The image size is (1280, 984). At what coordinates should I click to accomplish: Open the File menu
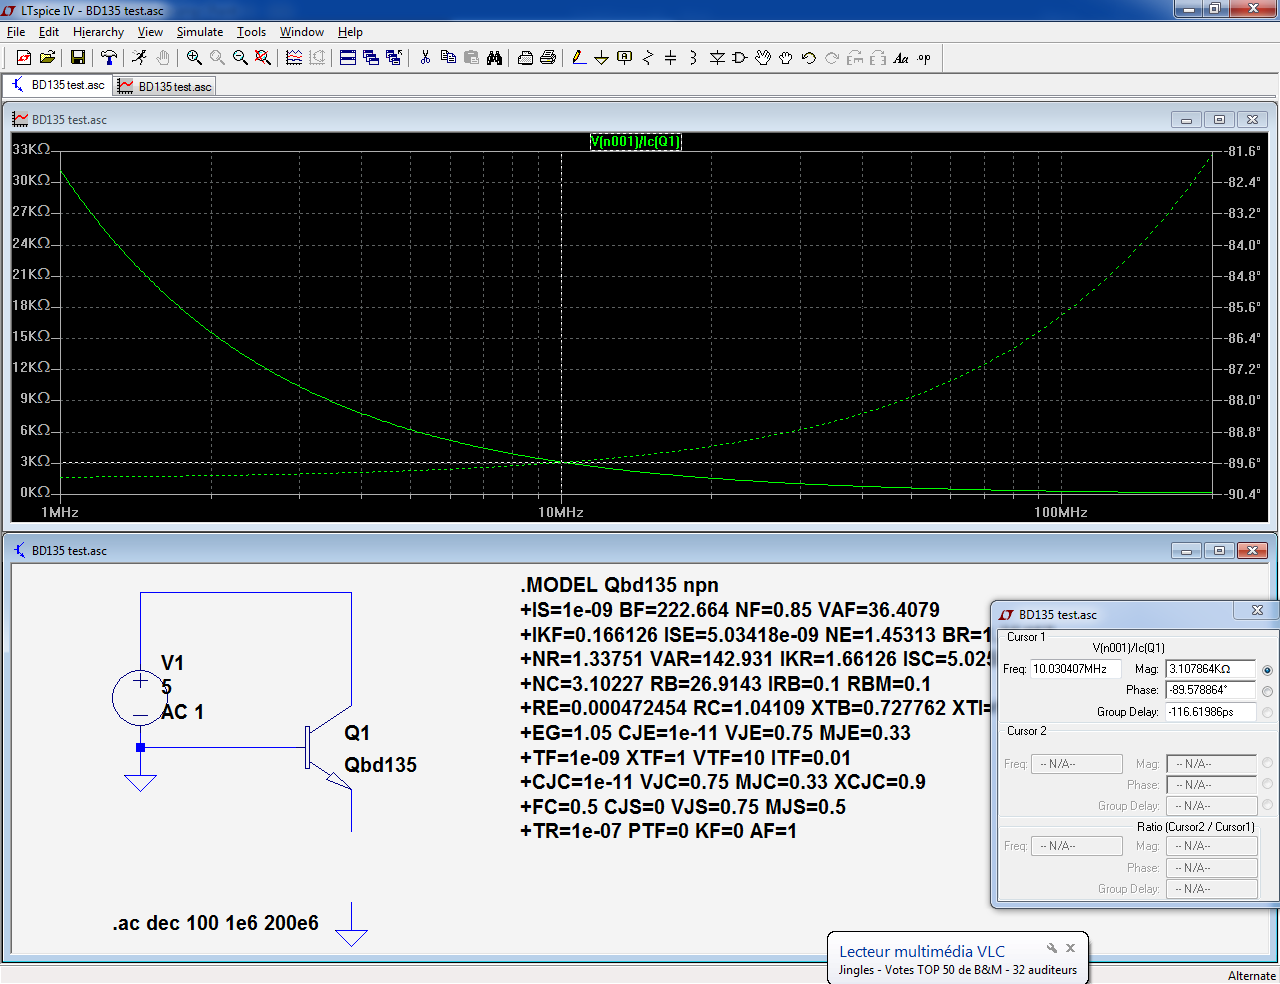16,32
